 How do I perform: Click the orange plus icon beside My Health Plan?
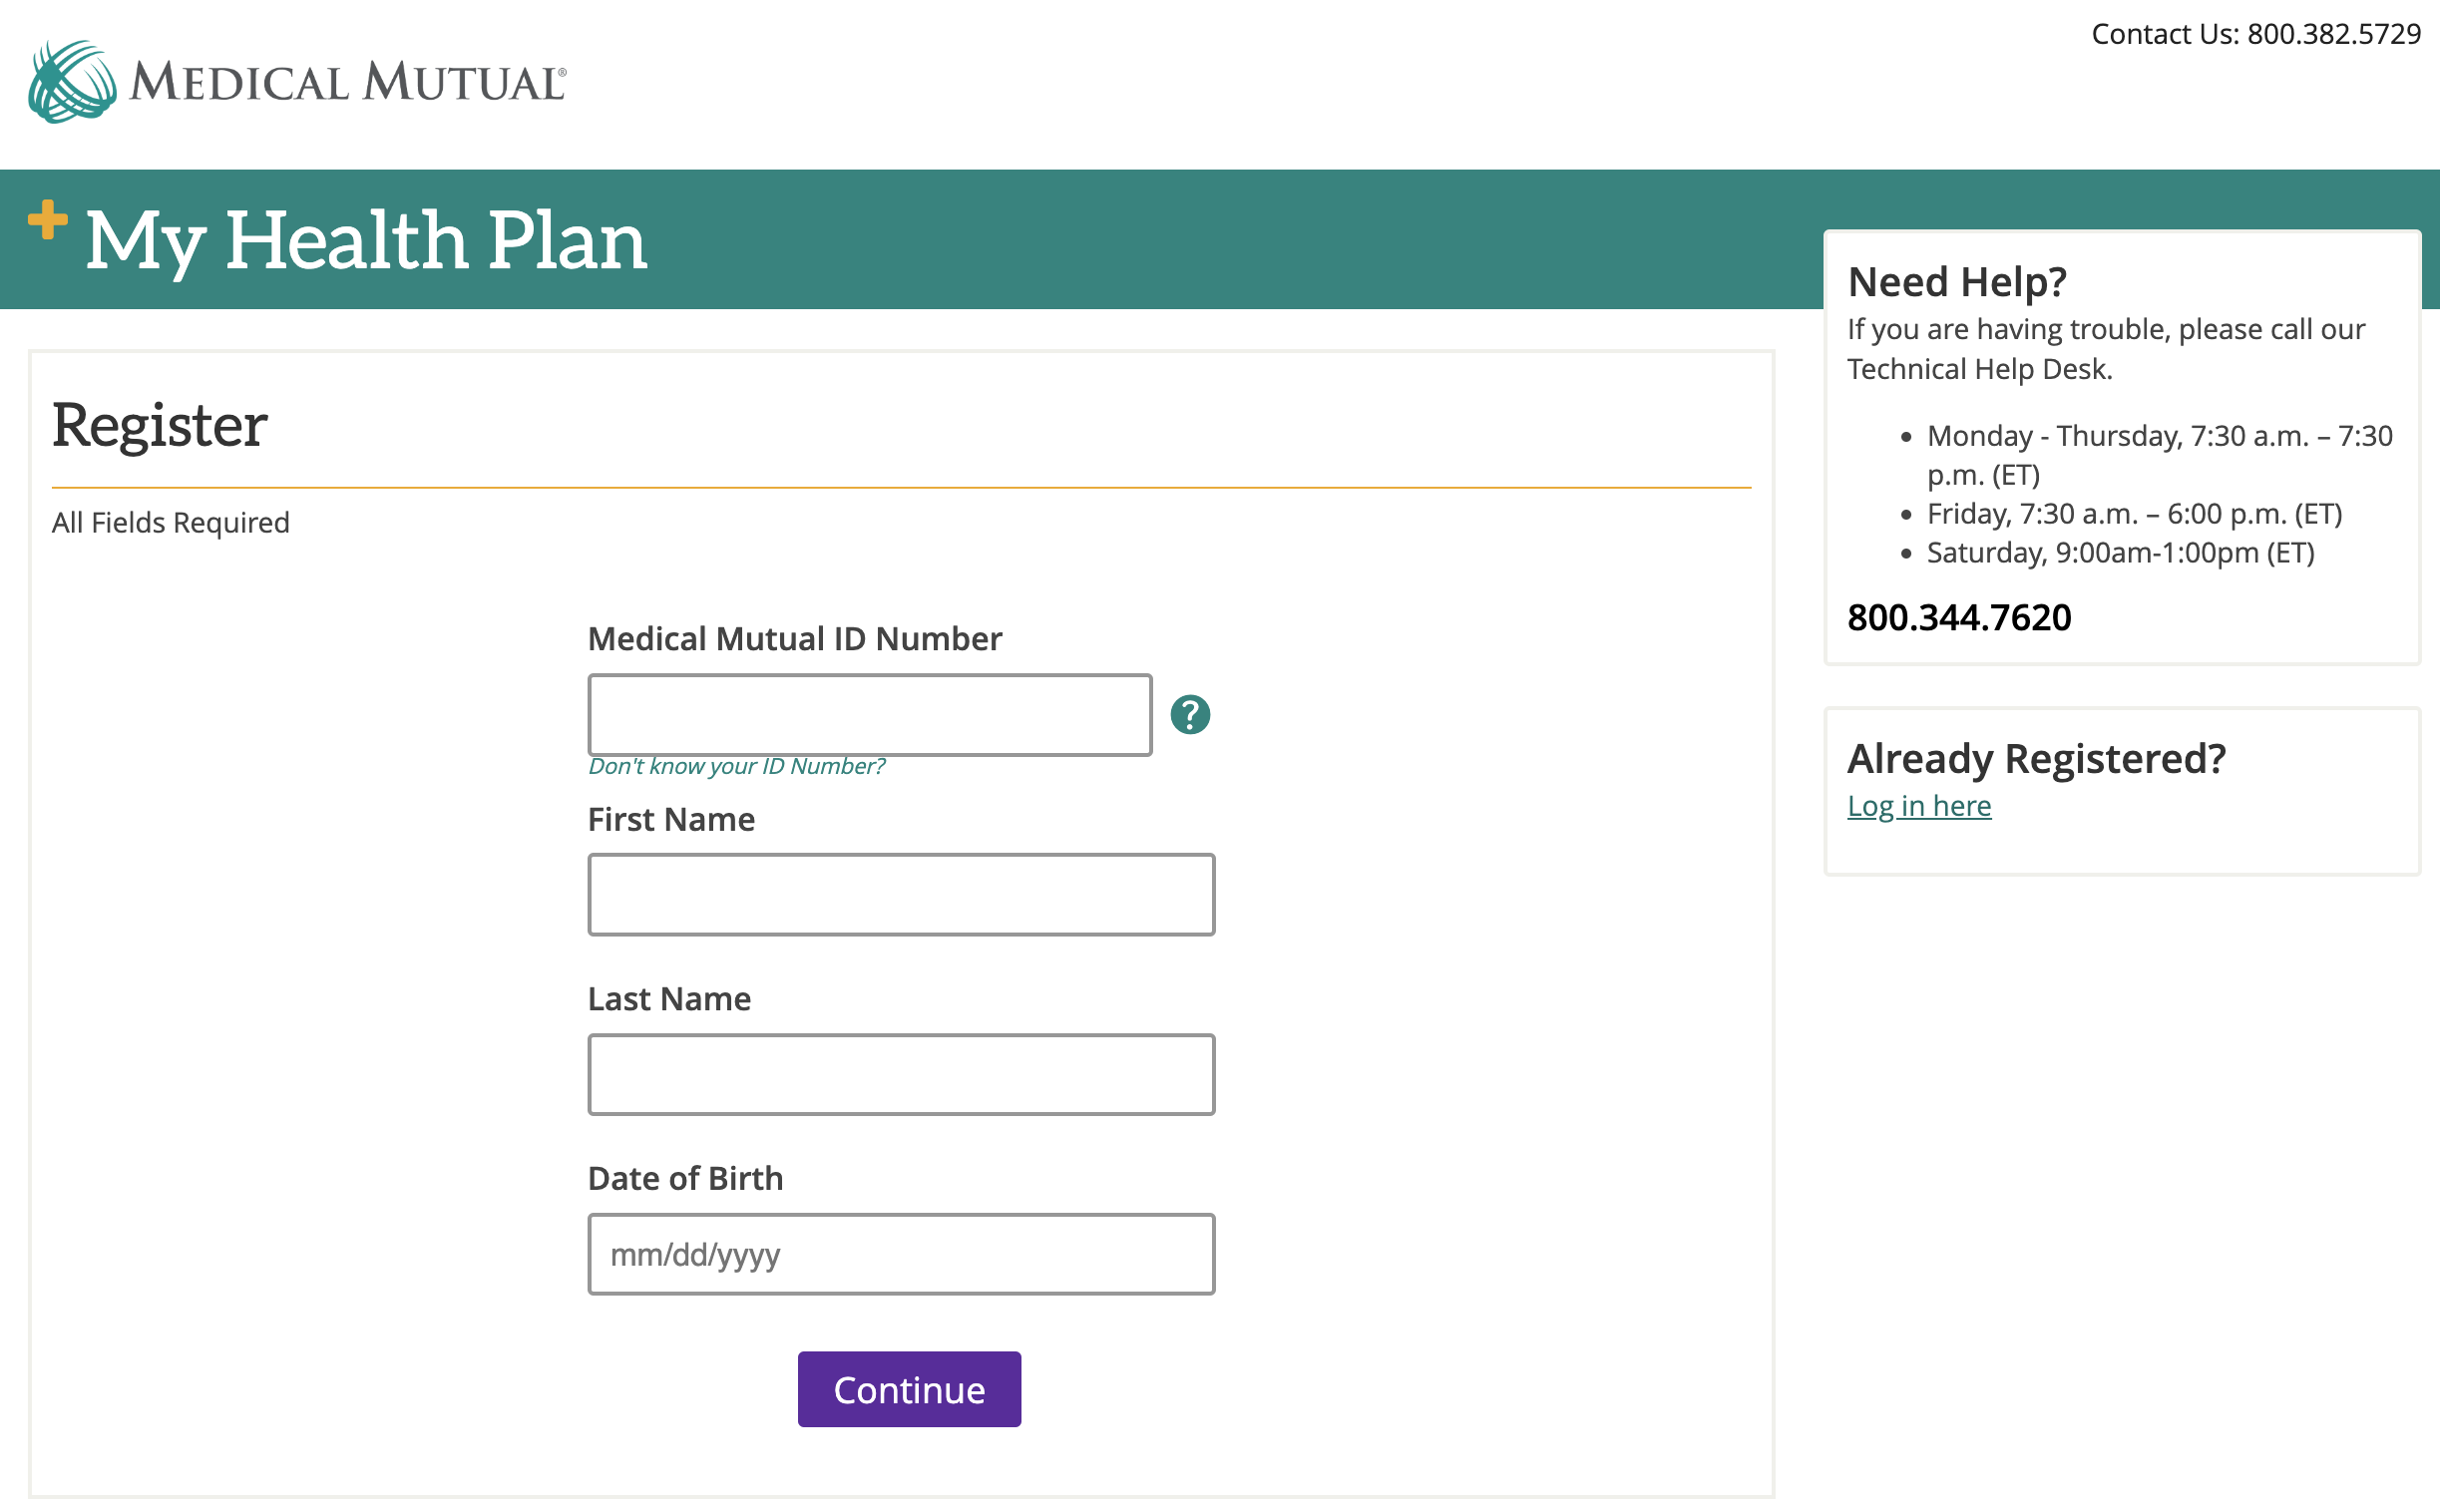pyautogui.click(x=47, y=220)
